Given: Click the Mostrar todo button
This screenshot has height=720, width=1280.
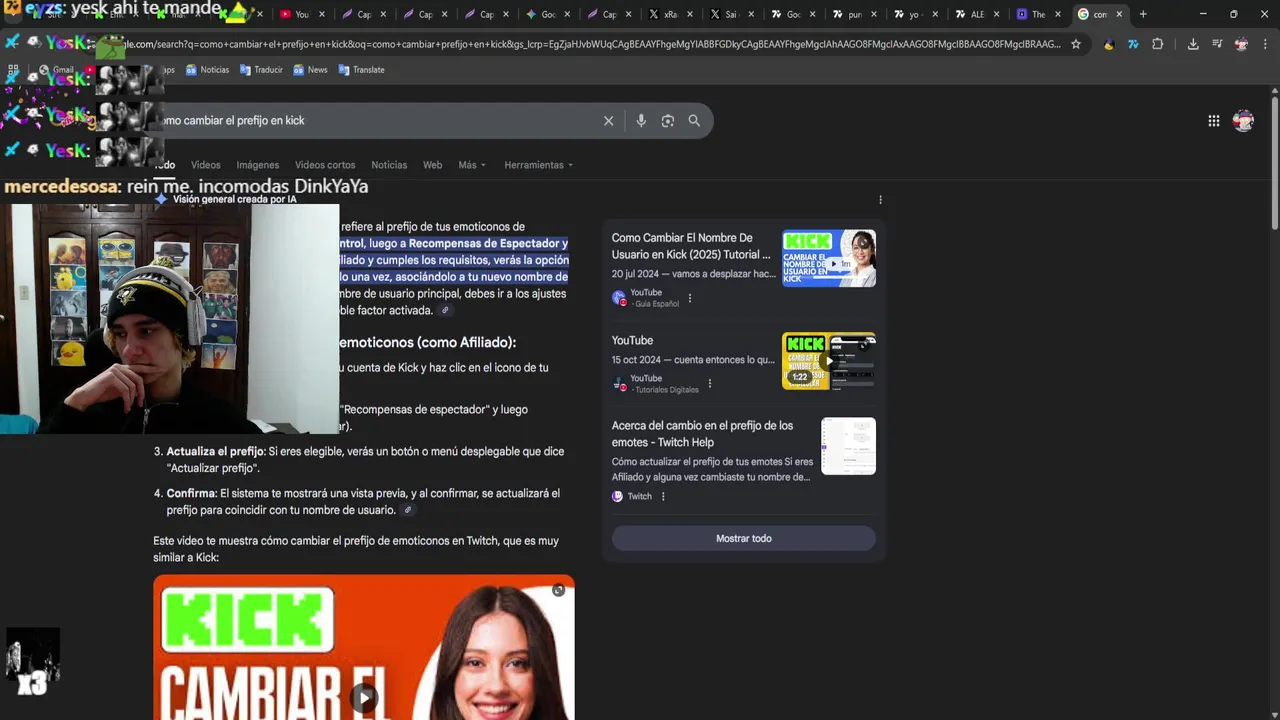Looking at the screenshot, I should tap(744, 539).
